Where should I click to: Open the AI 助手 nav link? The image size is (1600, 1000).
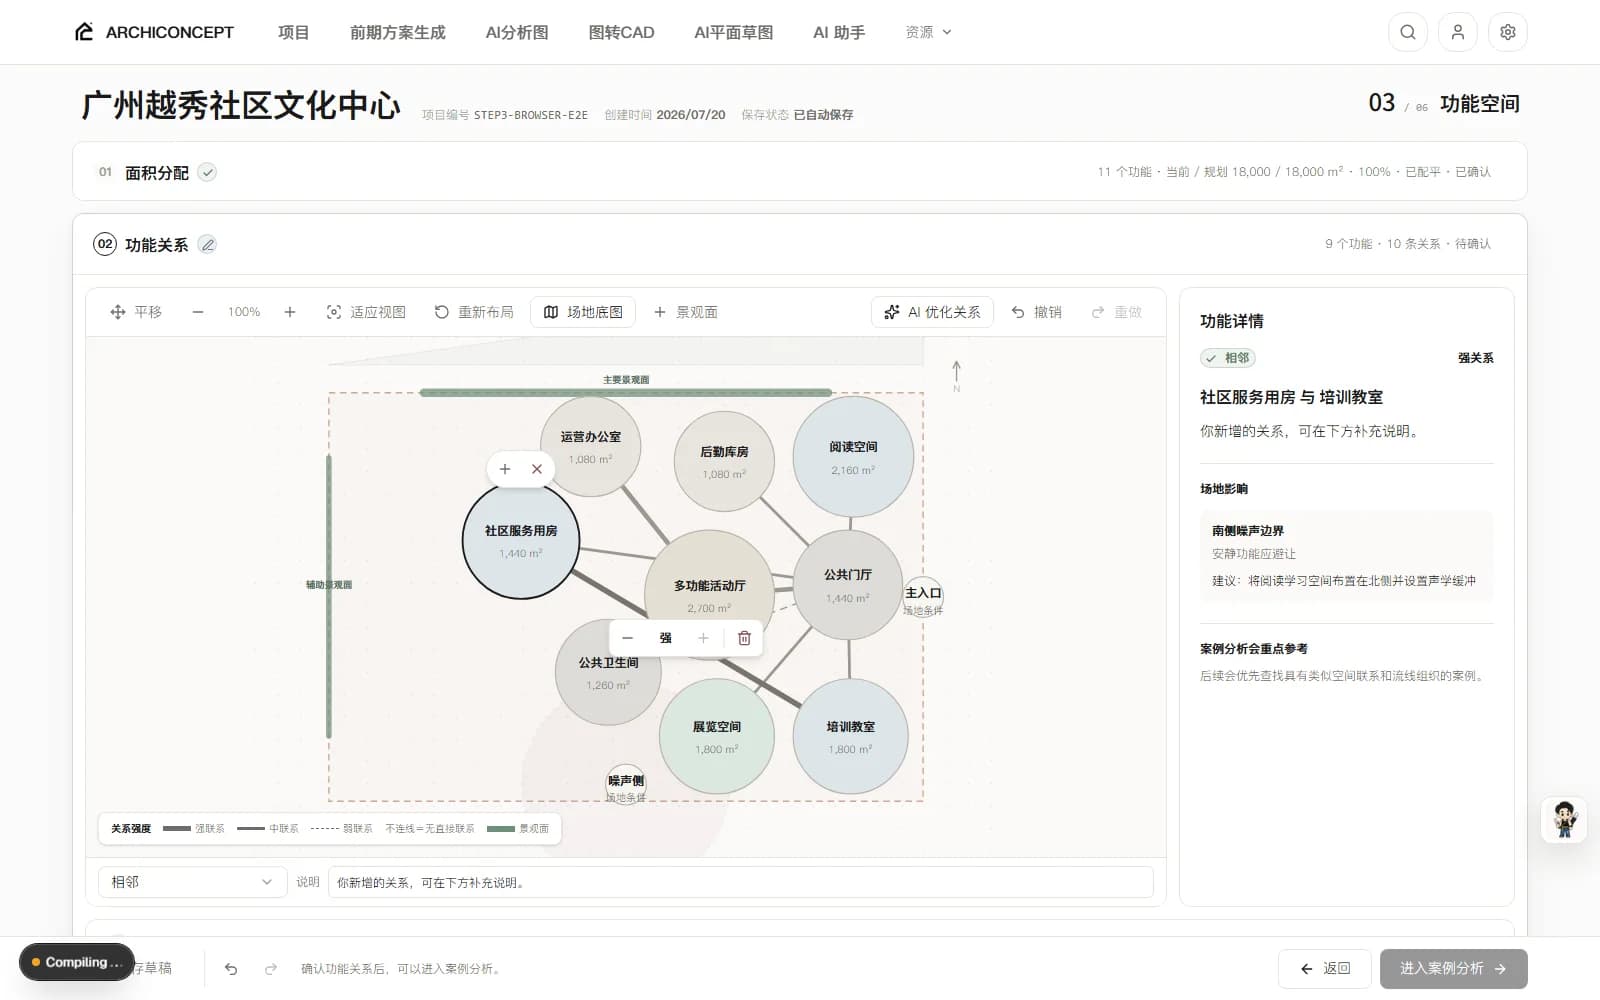(838, 32)
